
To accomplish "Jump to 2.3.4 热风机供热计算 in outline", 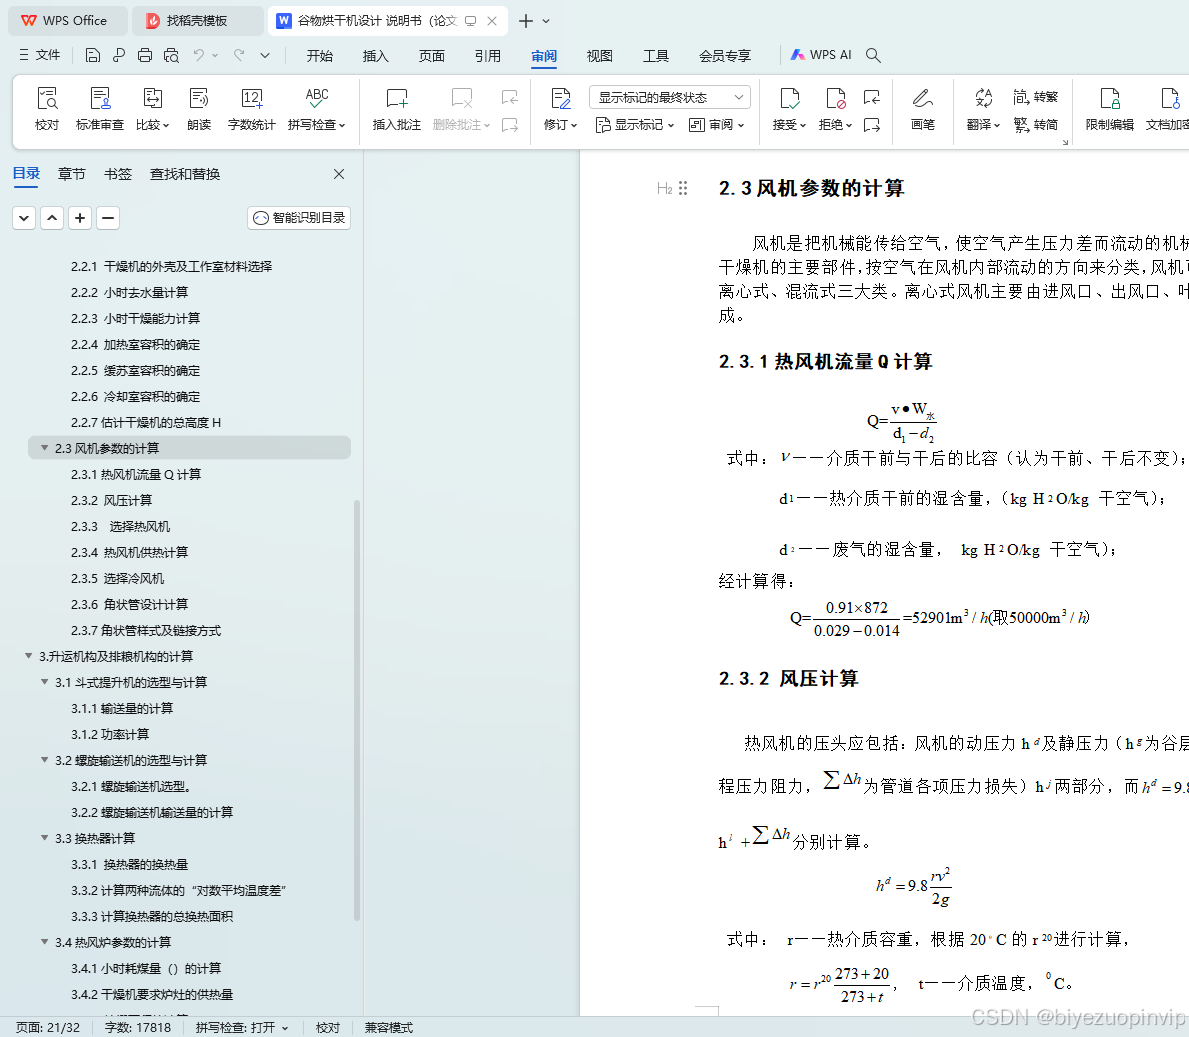I will (130, 552).
